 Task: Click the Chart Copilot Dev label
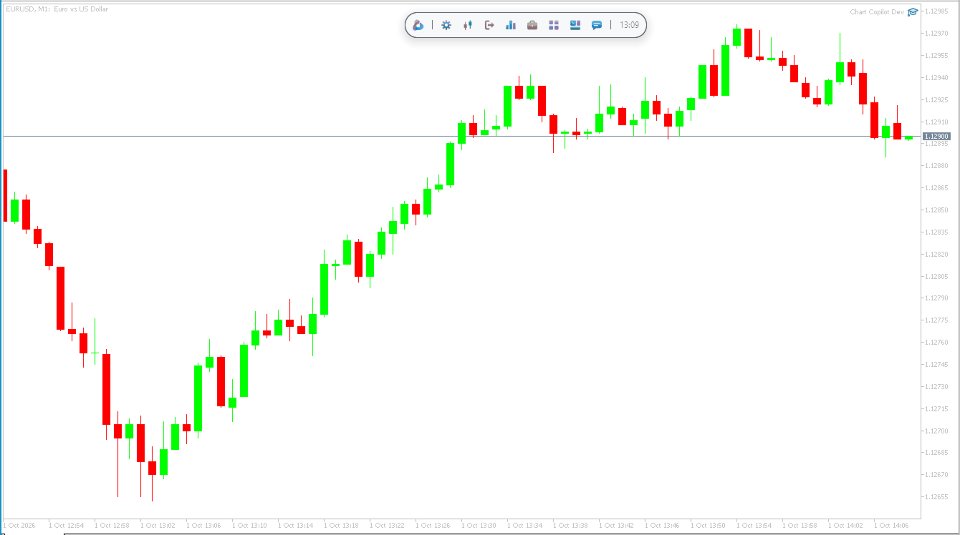(877, 12)
